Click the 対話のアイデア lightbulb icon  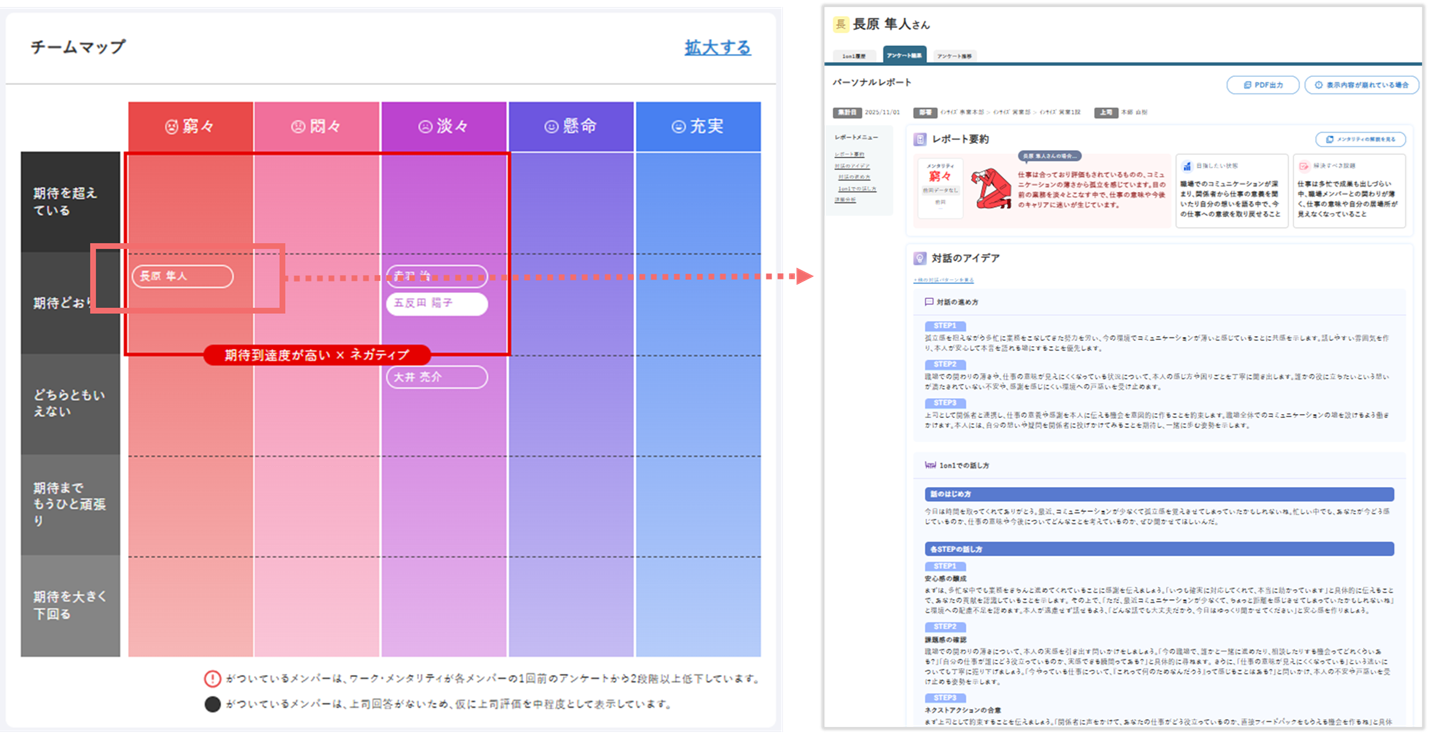919,258
